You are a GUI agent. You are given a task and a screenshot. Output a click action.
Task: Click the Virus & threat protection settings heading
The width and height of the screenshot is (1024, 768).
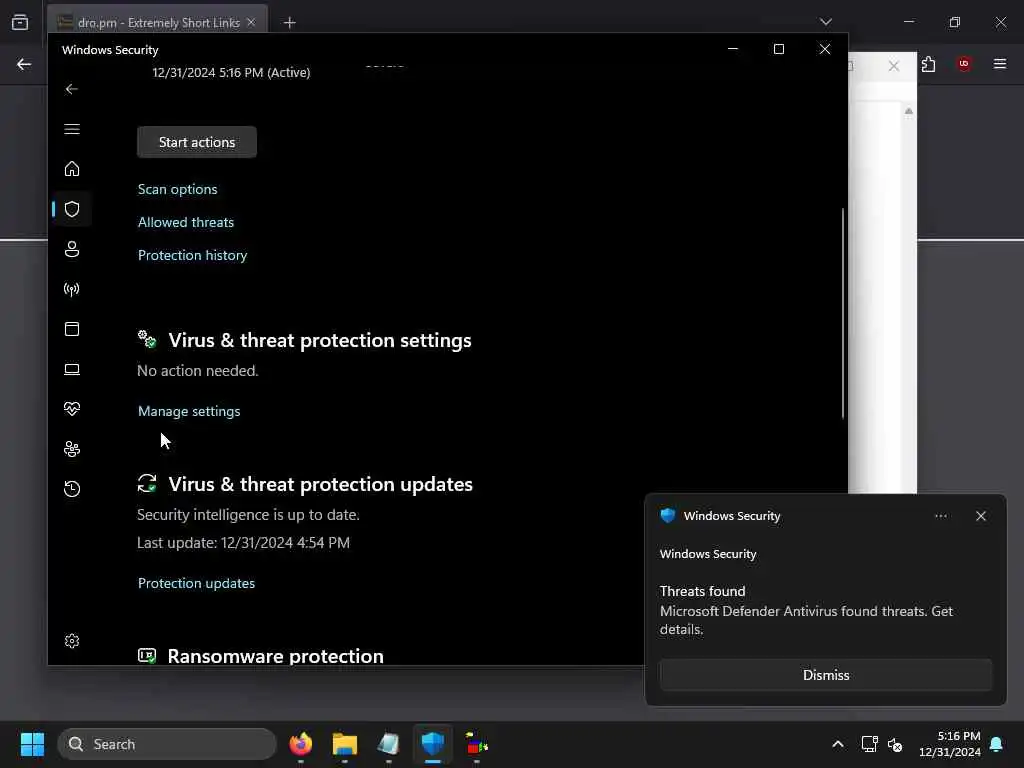pyautogui.click(x=320, y=340)
